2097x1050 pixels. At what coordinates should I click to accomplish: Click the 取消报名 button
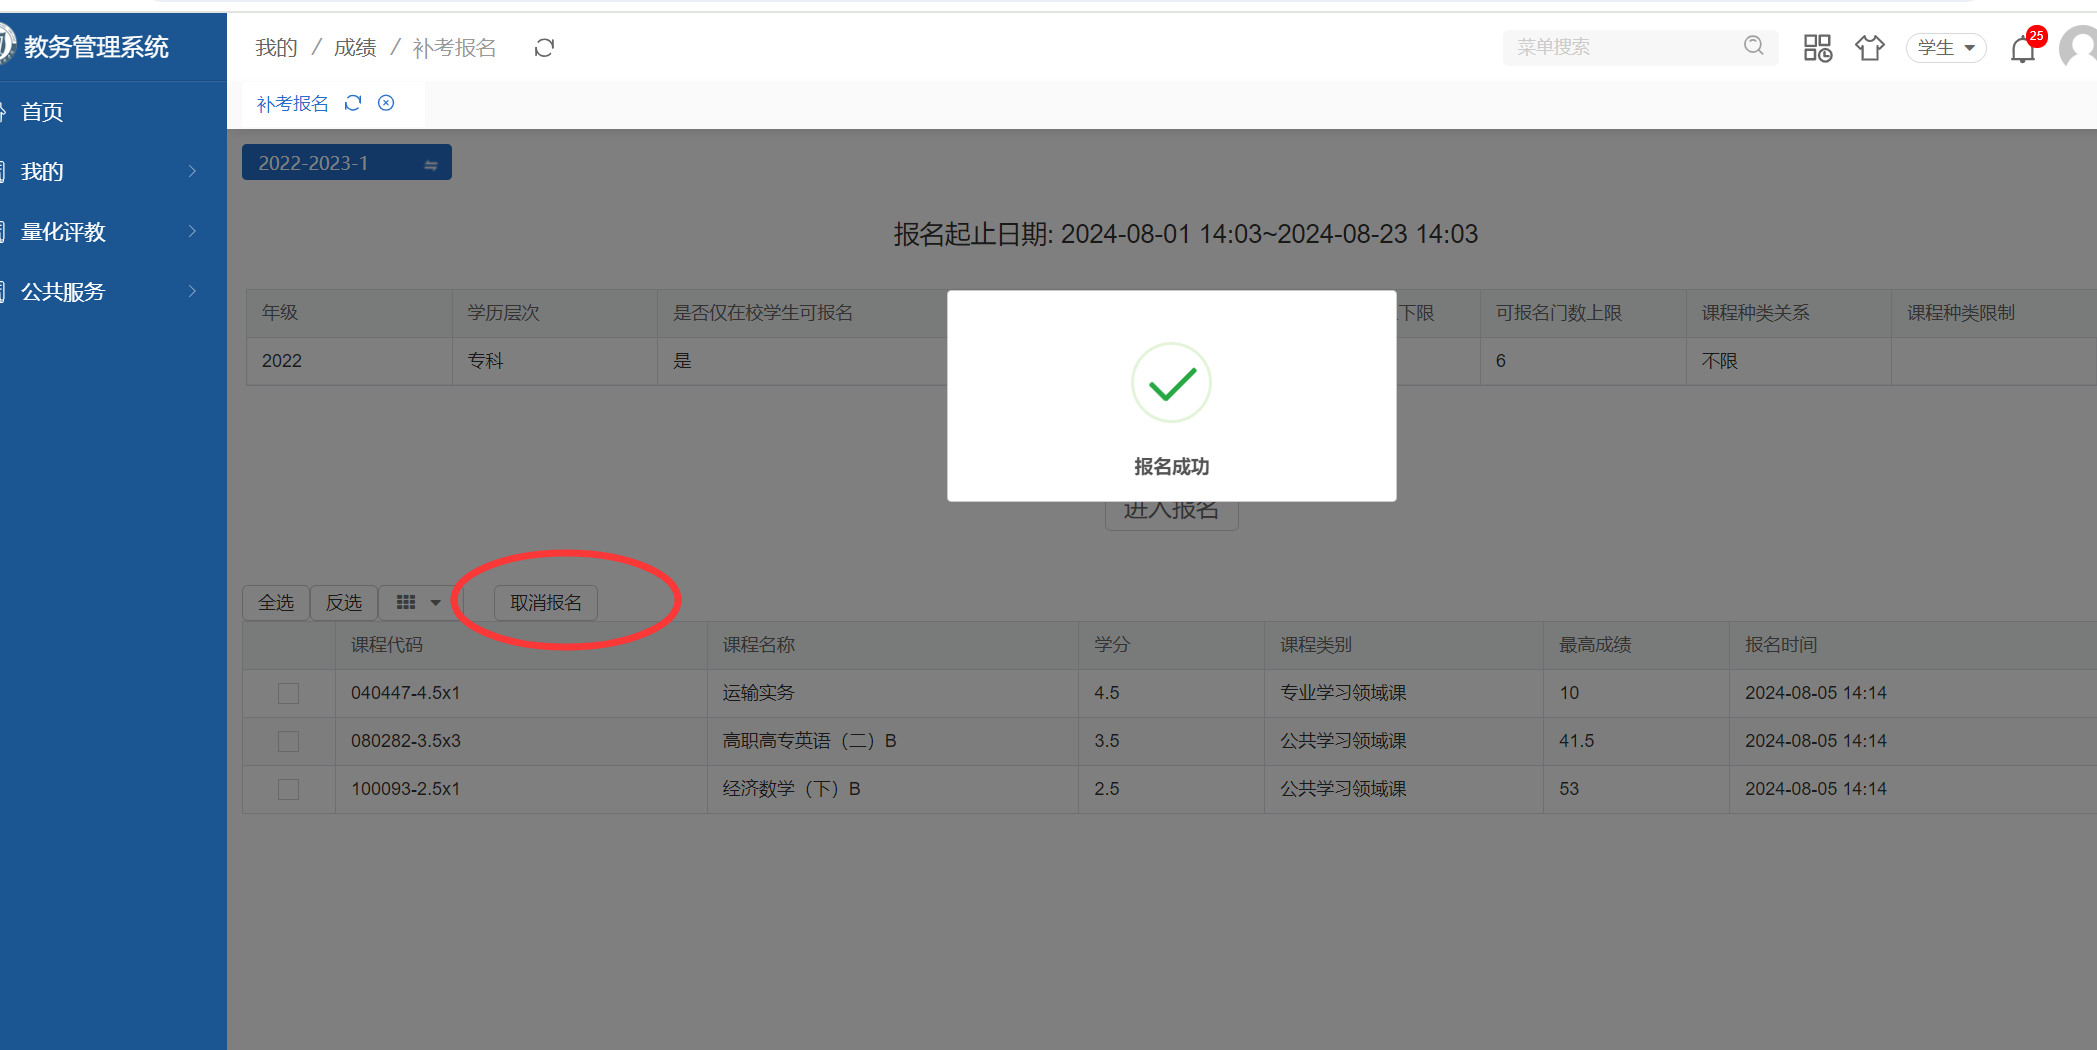pyautogui.click(x=545, y=603)
